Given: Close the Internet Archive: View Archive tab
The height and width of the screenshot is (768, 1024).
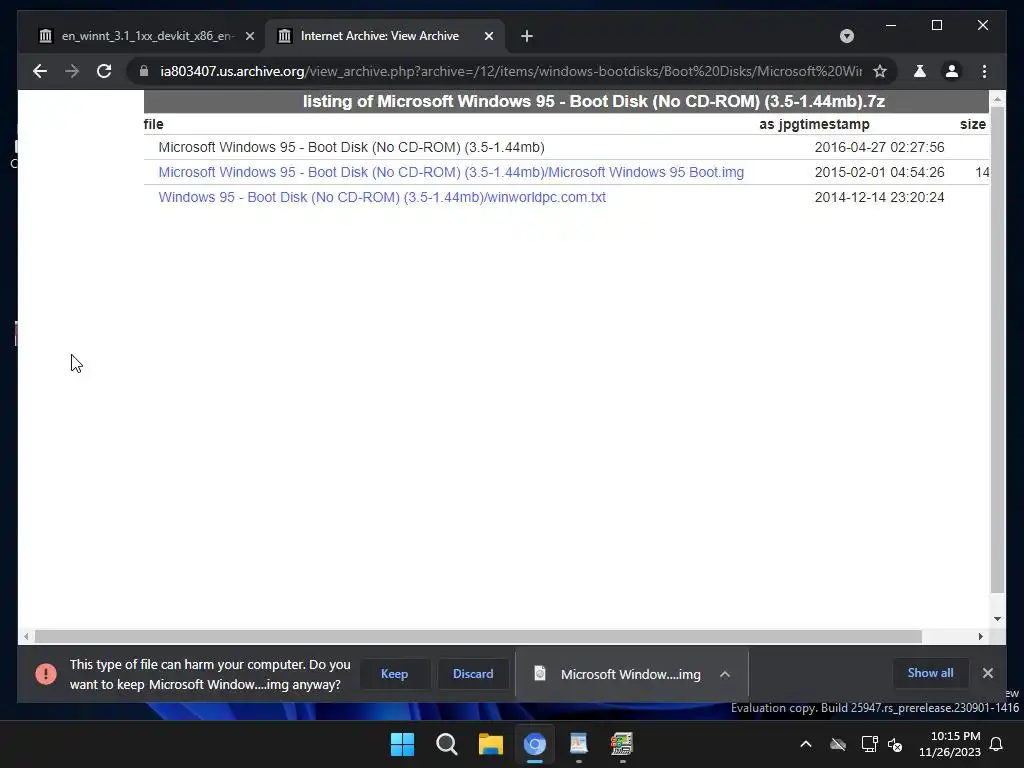Looking at the screenshot, I should coord(488,36).
